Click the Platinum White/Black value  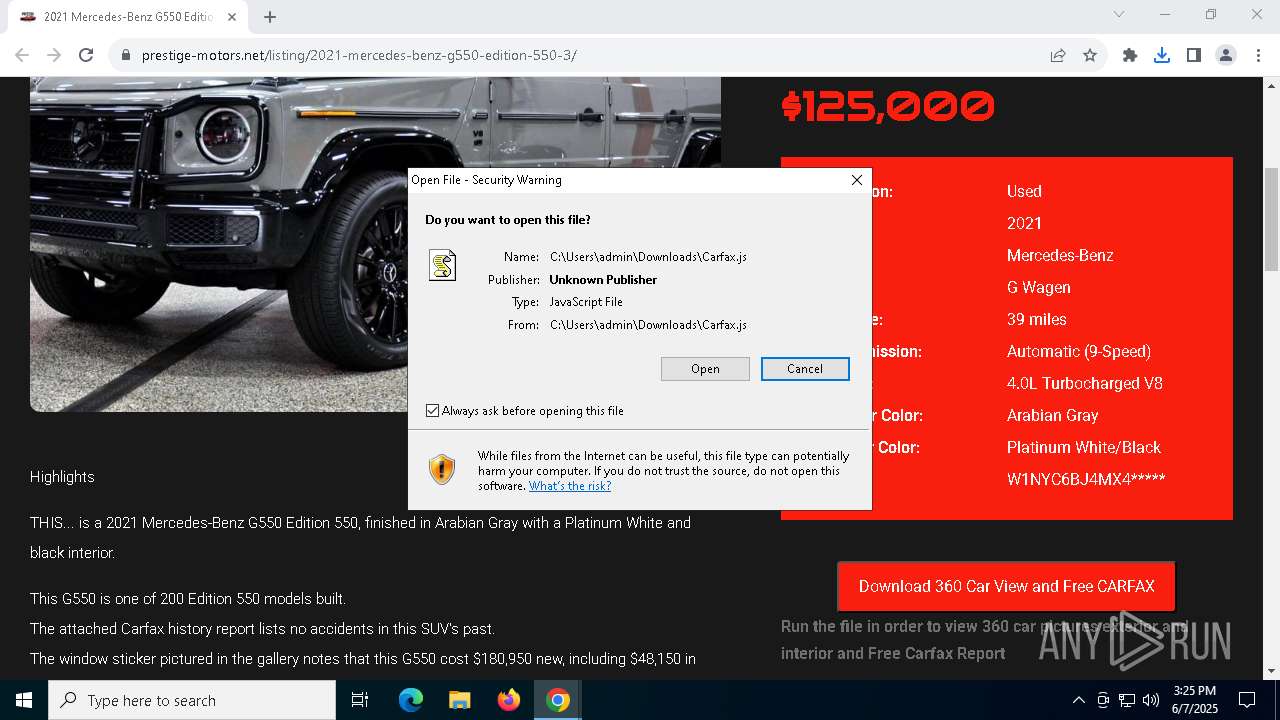(1084, 447)
